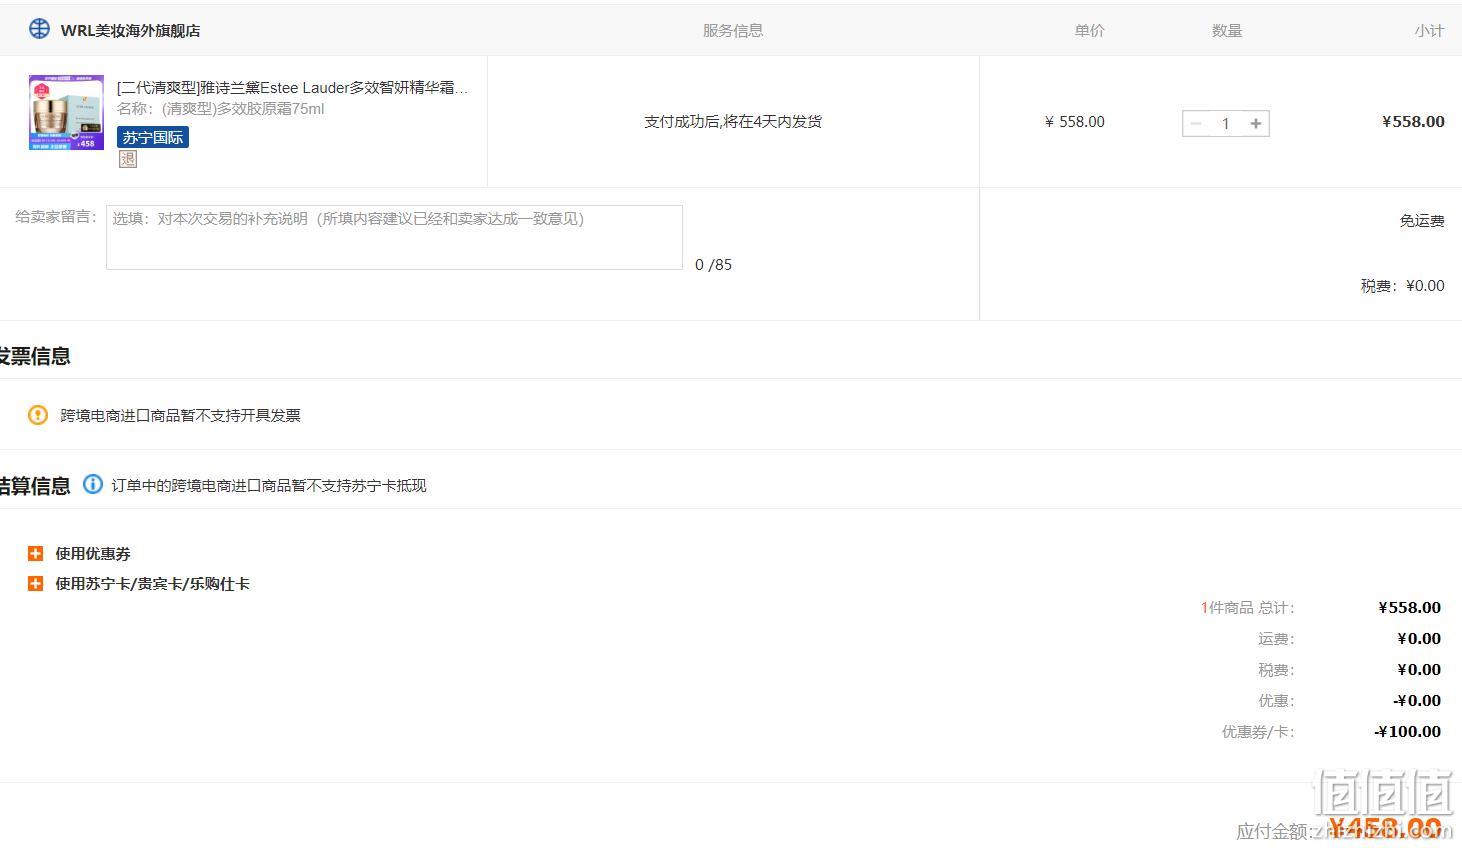Click the 优惠券/卡 amount -¥100.00
This screenshot has height=848, width=1462.
(x=1408, y=732)
